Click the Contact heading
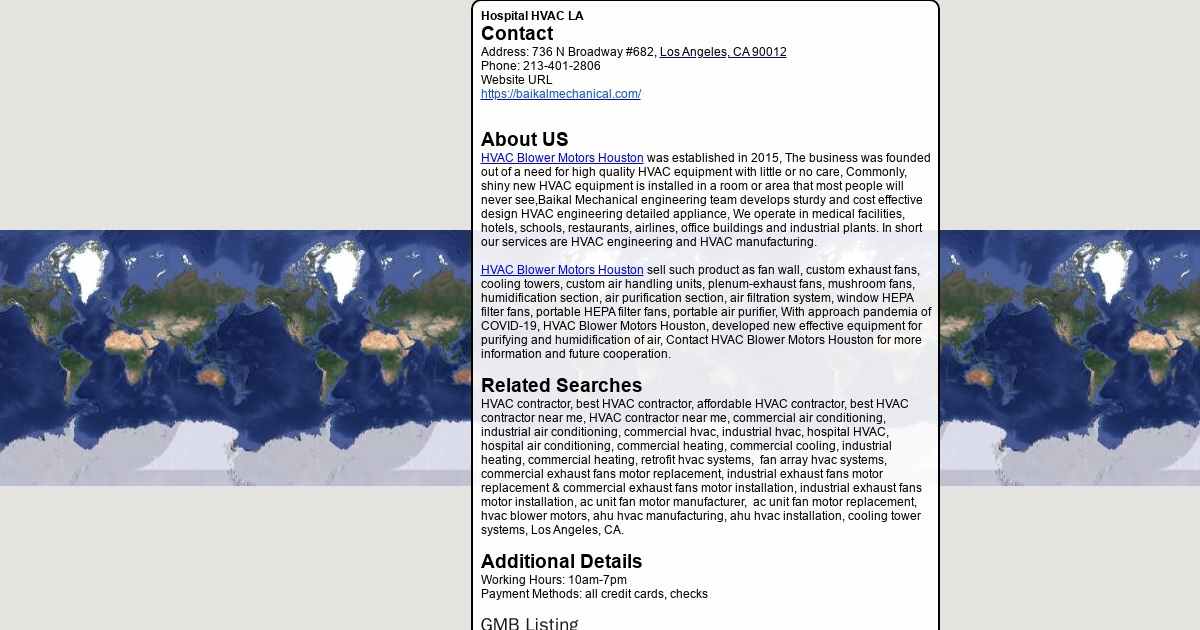This screenshot has width=1200, height=630. pos(517,34)
